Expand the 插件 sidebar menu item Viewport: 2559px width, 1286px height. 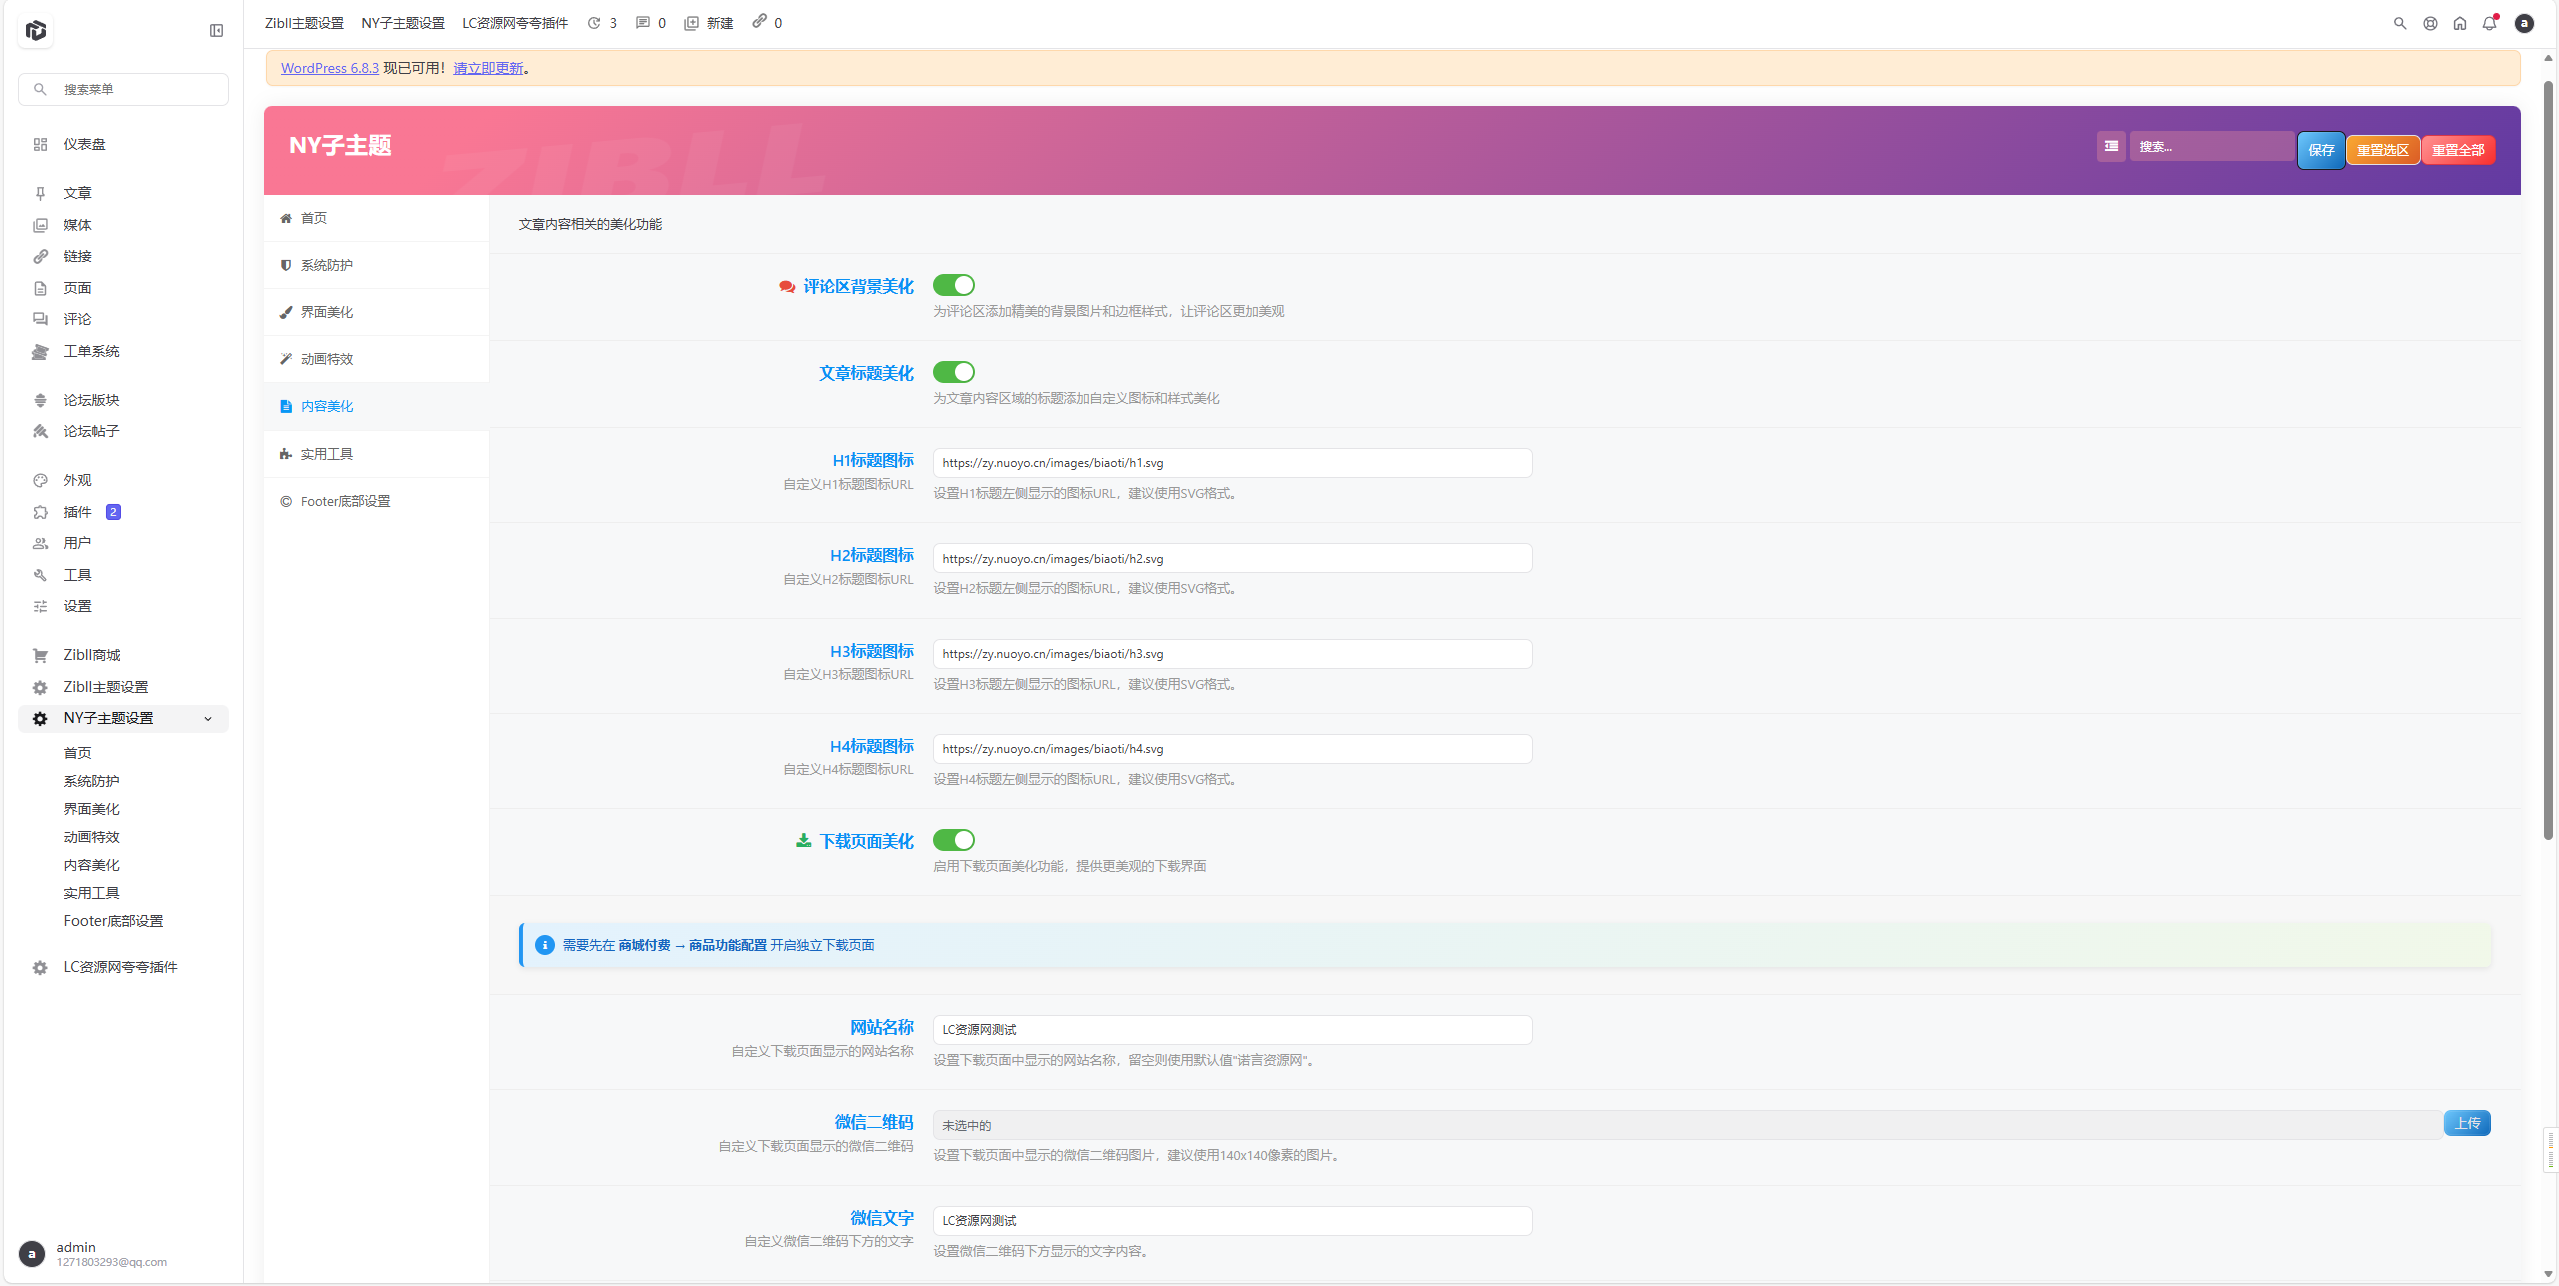77,512
